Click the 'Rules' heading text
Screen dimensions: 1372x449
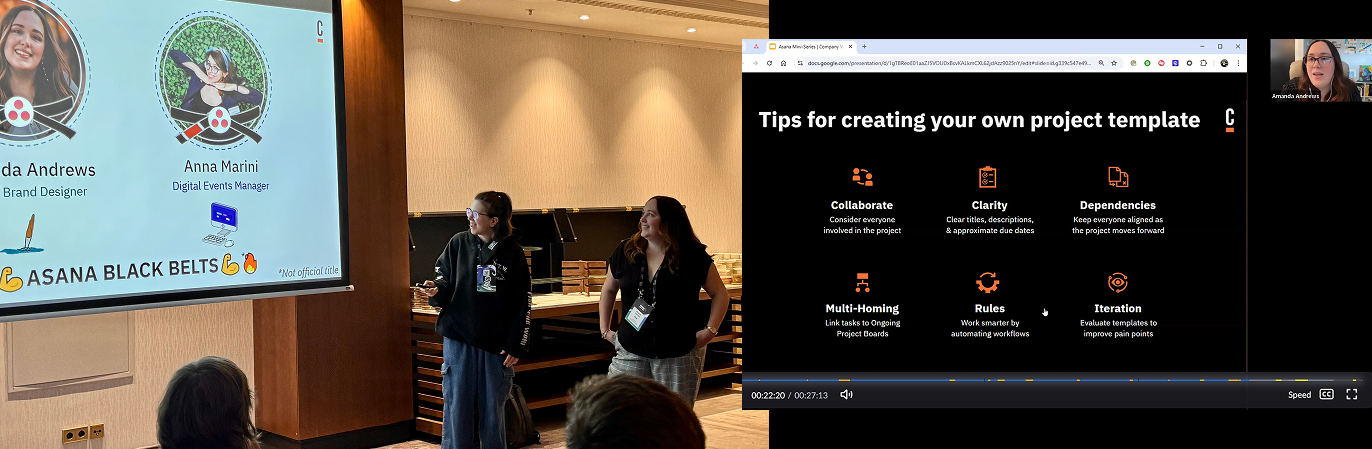[989, 308]
